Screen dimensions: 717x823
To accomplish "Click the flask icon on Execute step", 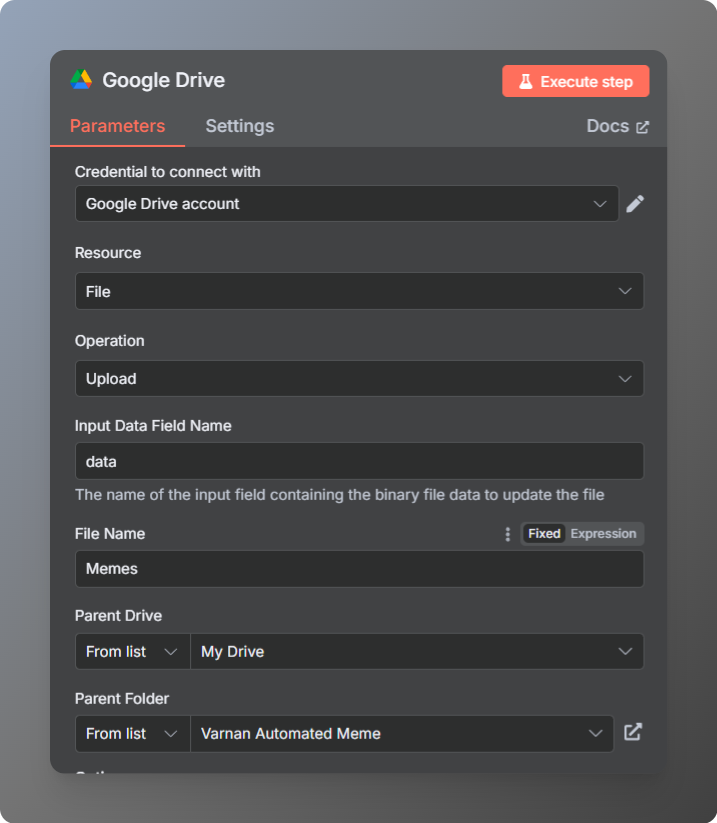I will point(526,81).
